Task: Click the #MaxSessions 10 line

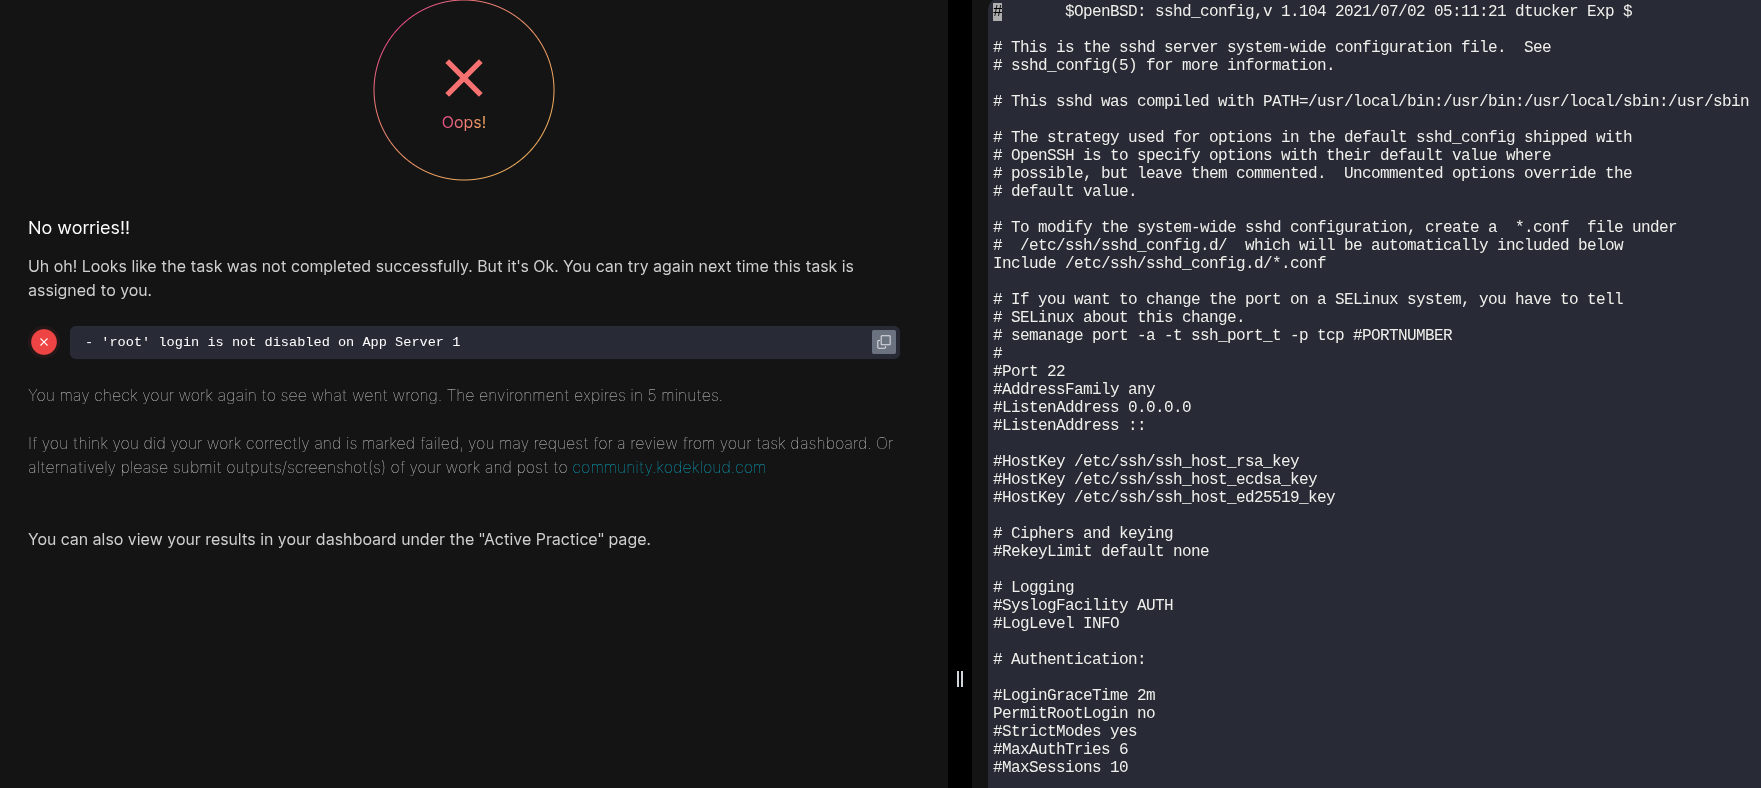Action: click(1060, 767)
